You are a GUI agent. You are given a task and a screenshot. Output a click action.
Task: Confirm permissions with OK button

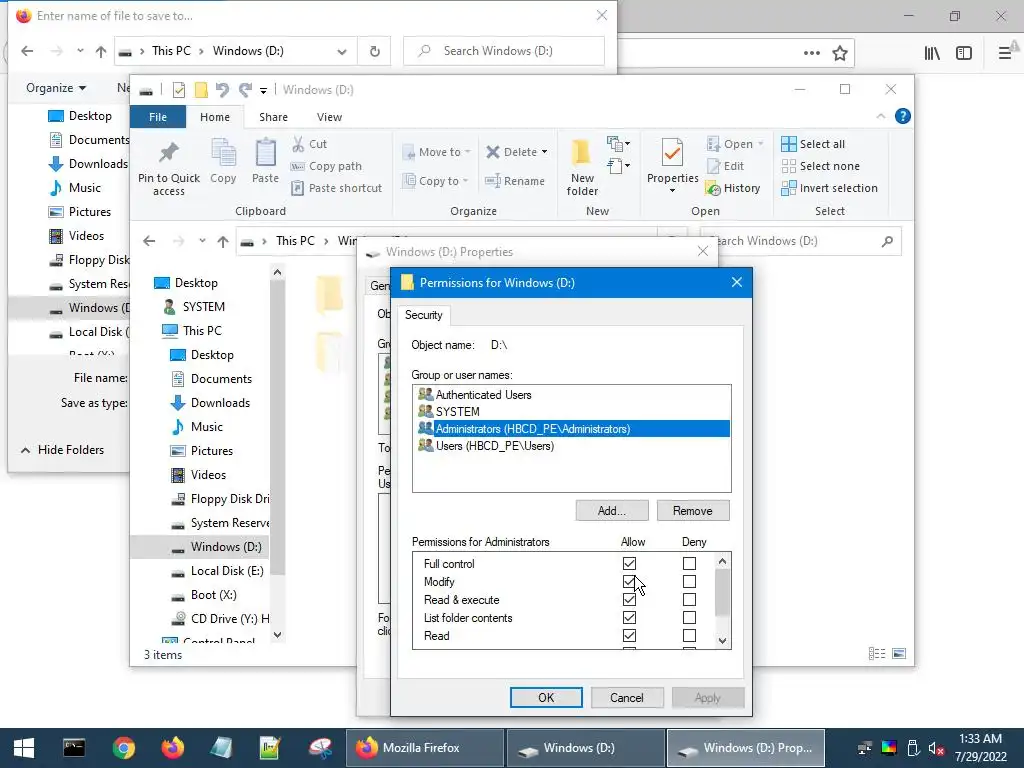click(546, 697)
